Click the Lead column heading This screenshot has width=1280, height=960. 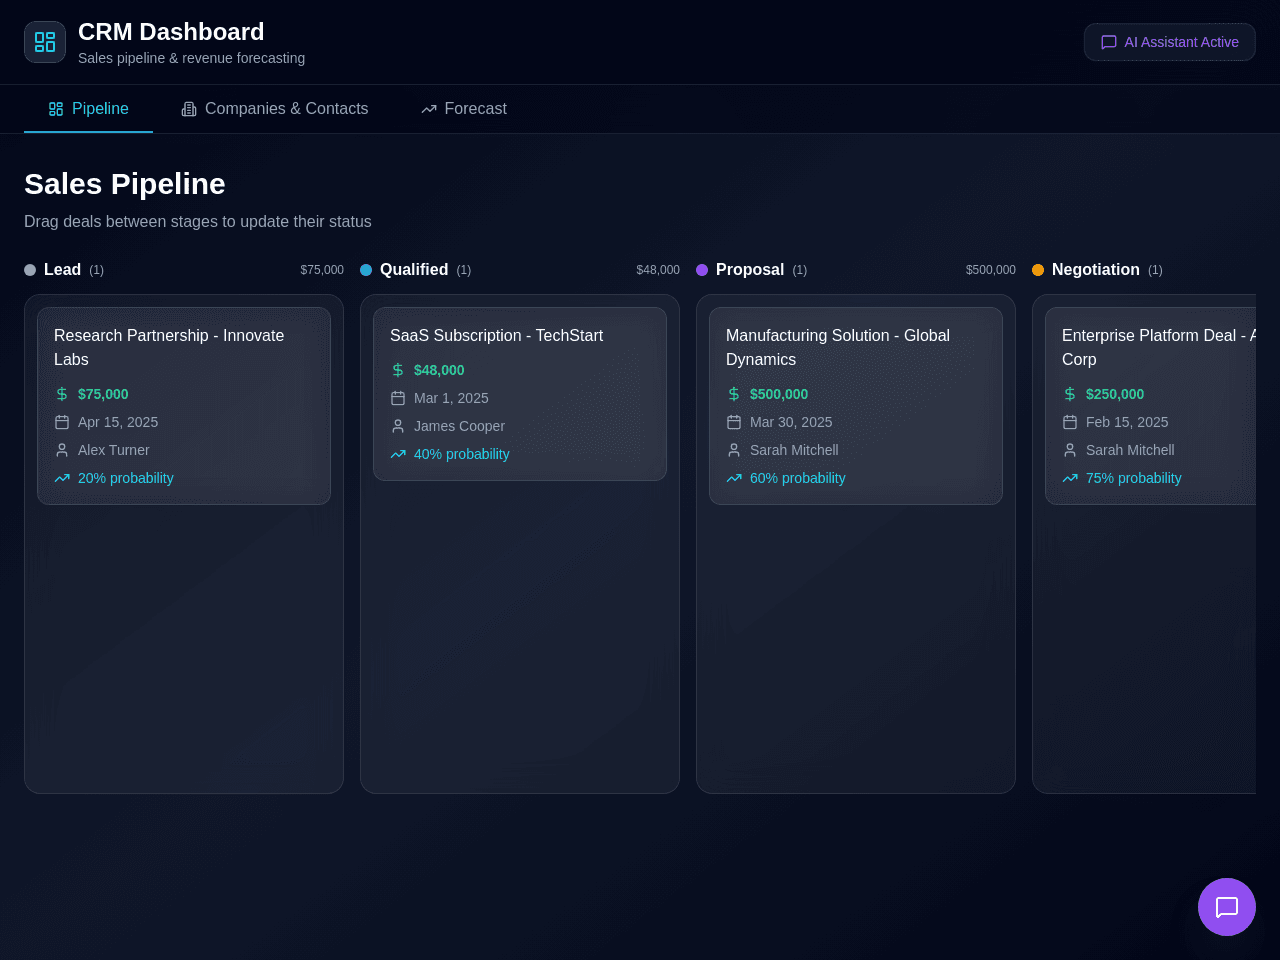pyautogui.click(x=62, y=270)
